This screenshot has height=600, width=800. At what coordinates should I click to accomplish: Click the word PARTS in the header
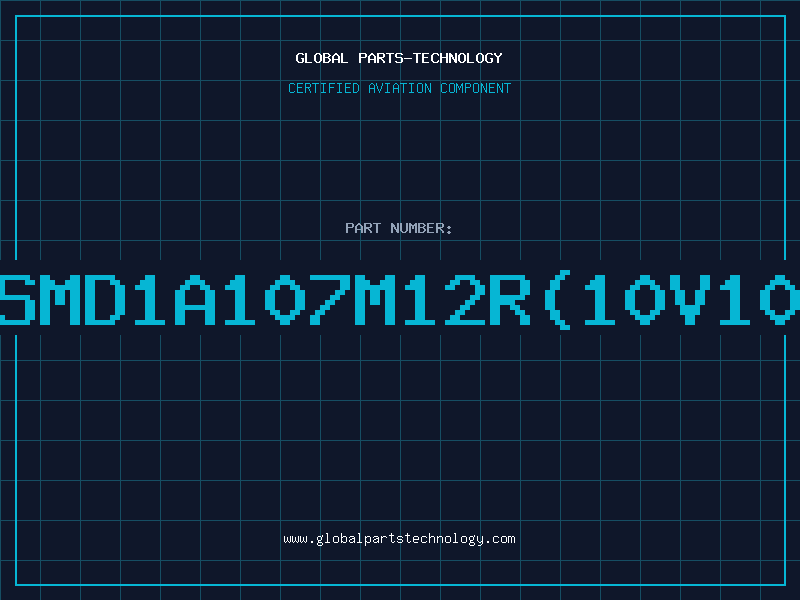pyautogui.click(x=382, y=58)
